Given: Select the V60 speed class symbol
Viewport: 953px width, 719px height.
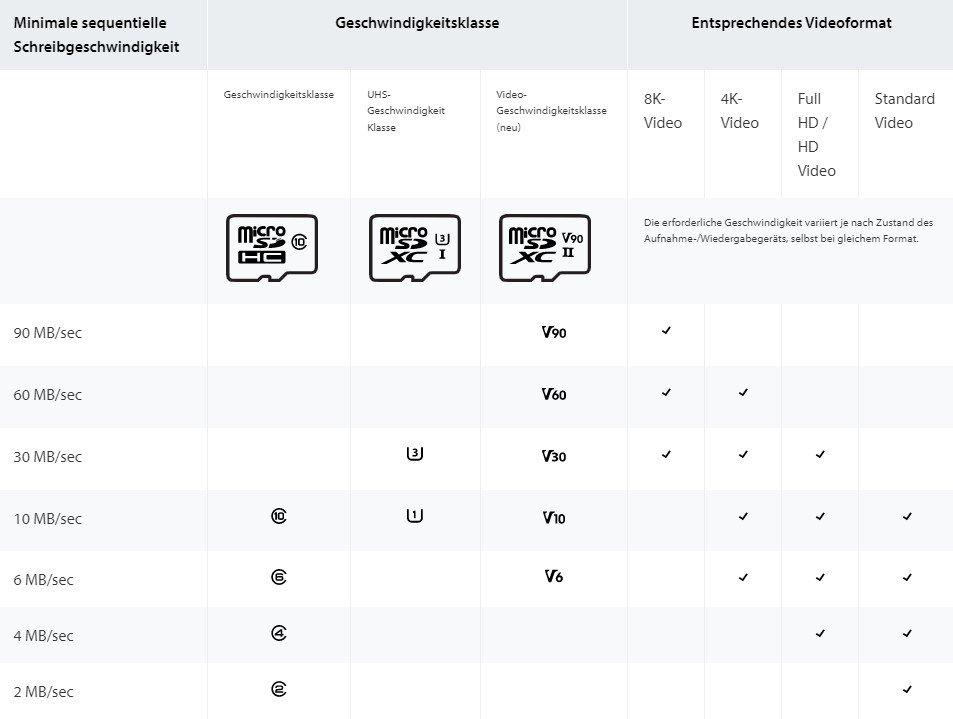Looking at the screenshot, I should 554,394.
